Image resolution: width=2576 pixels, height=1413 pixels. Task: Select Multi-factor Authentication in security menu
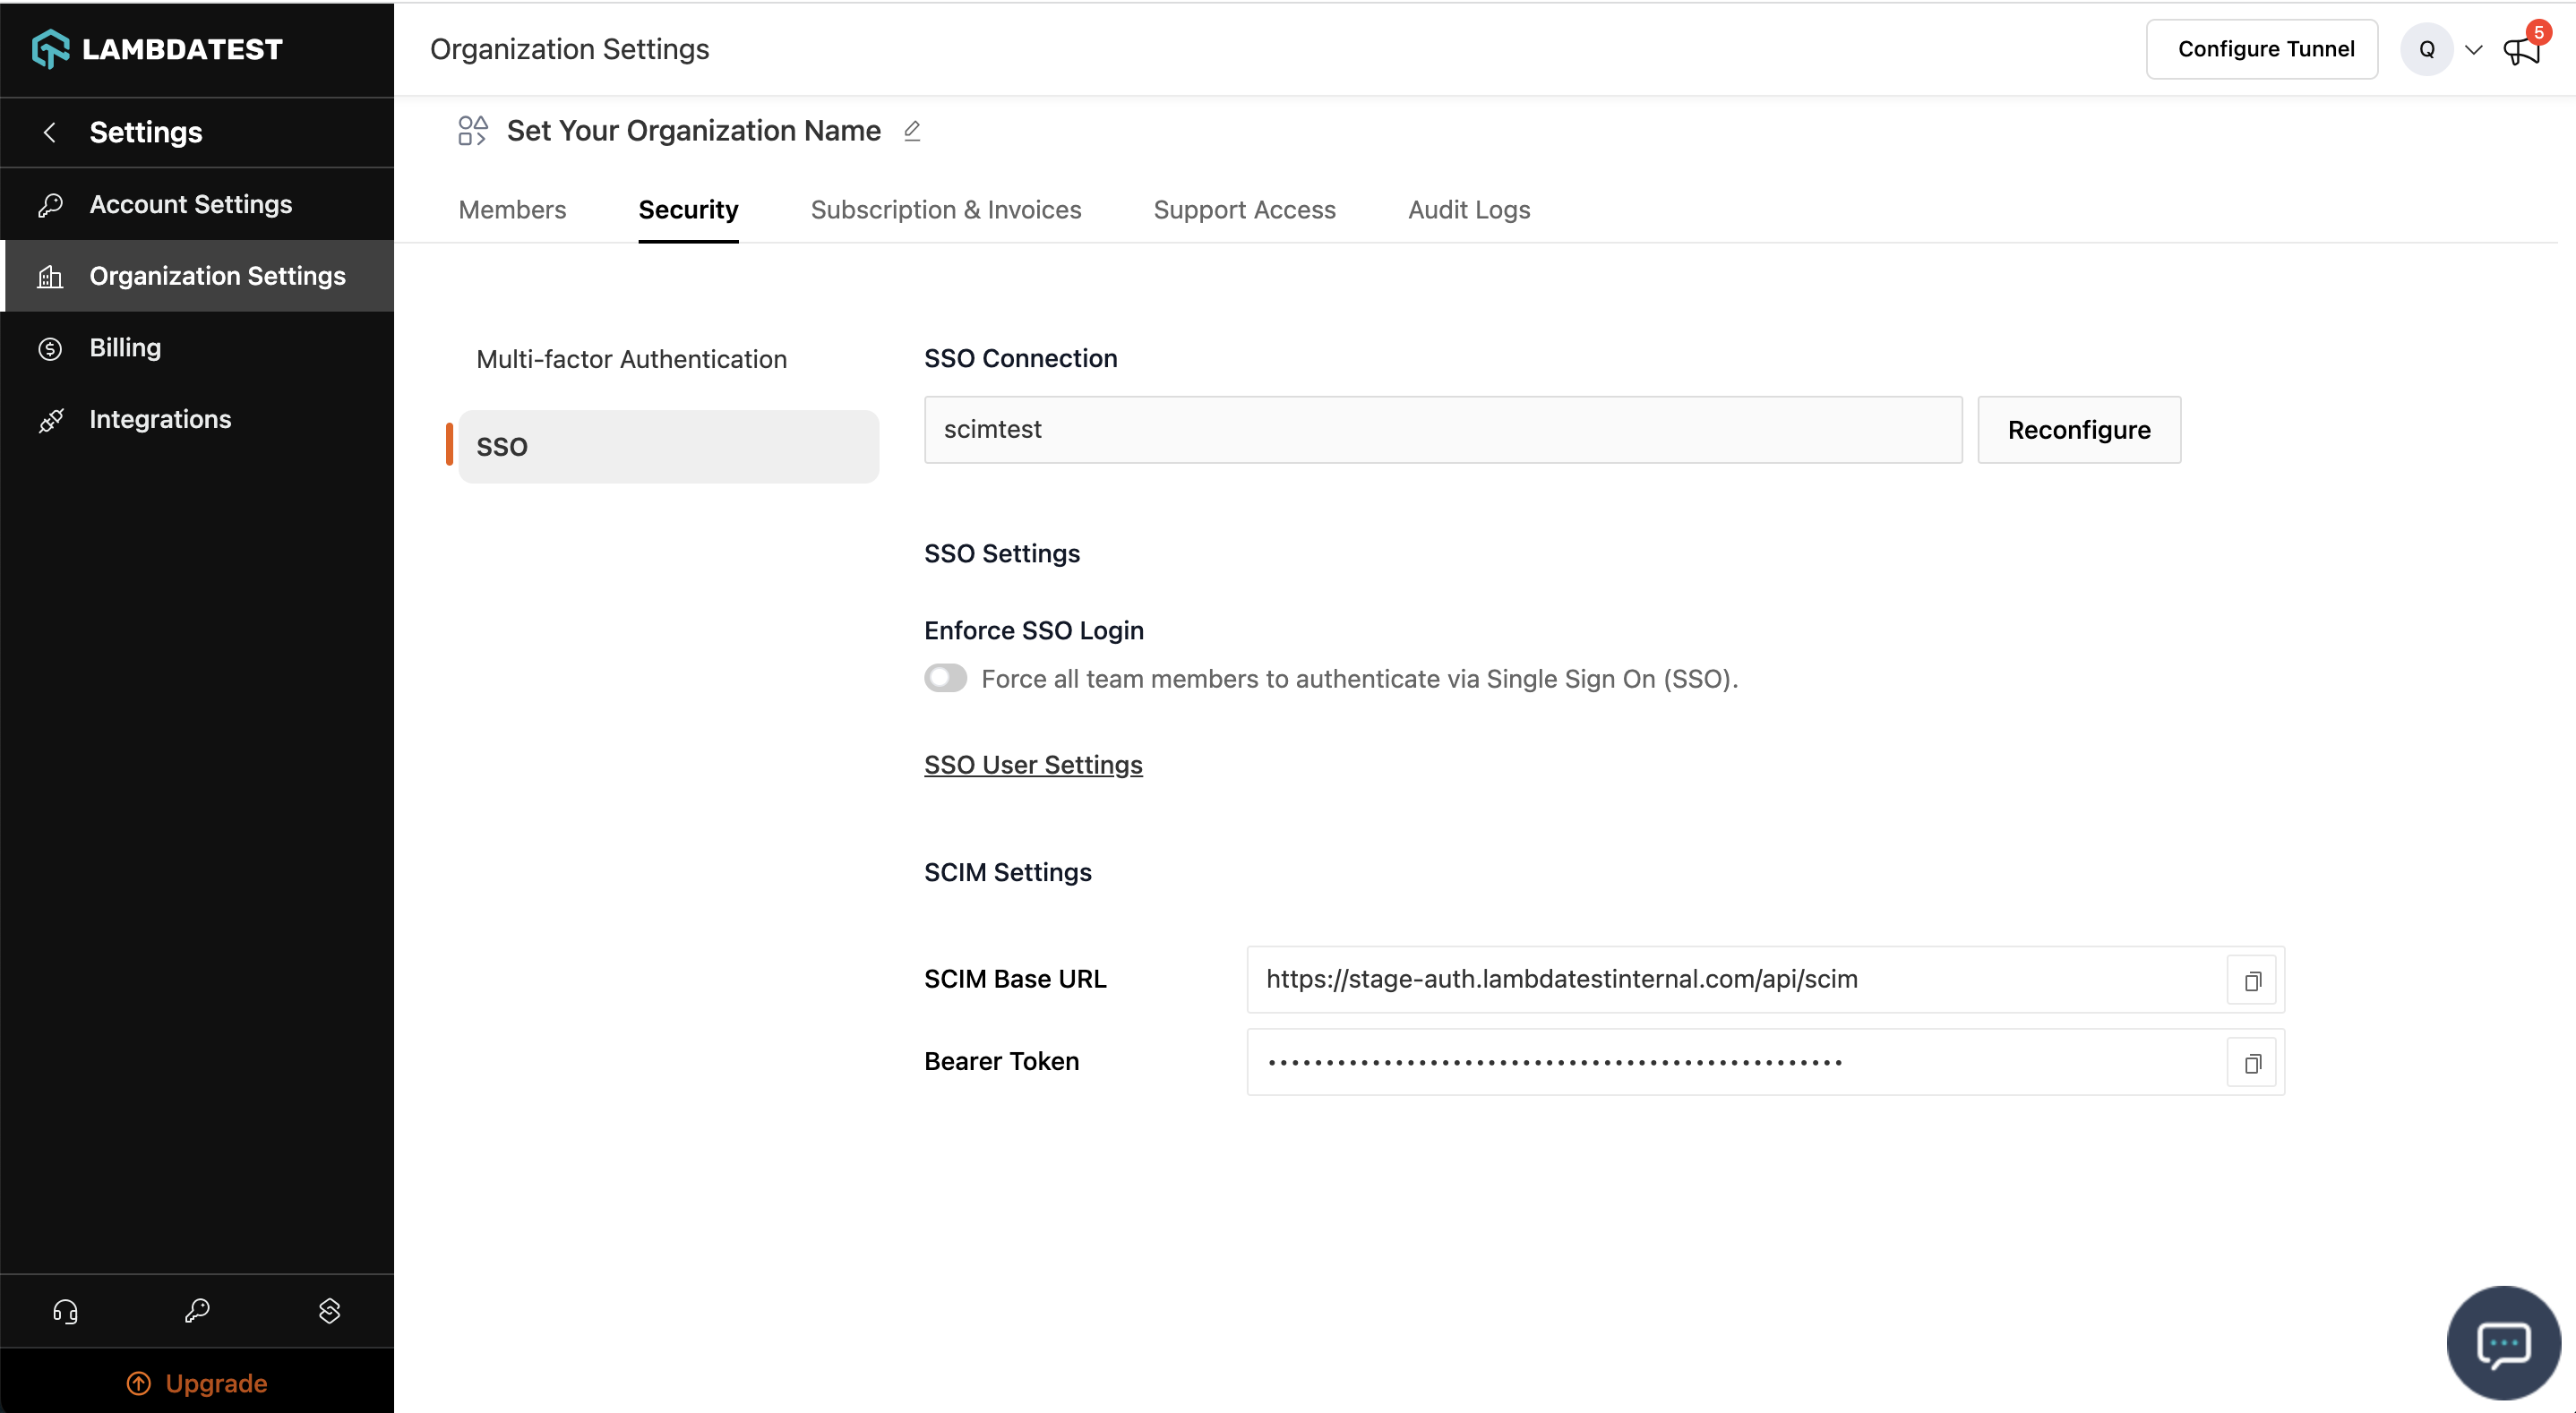click(631, 359)
